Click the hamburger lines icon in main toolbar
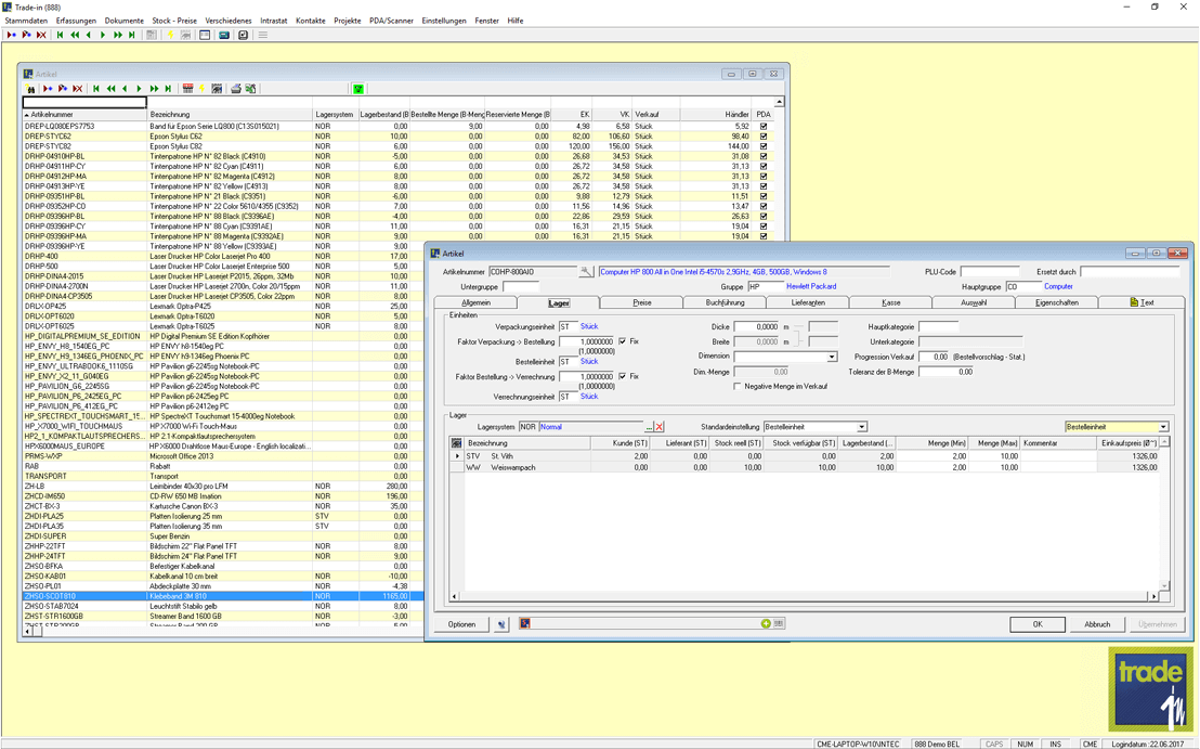Viewport: 1200px width, 749px height. [263, 35]
